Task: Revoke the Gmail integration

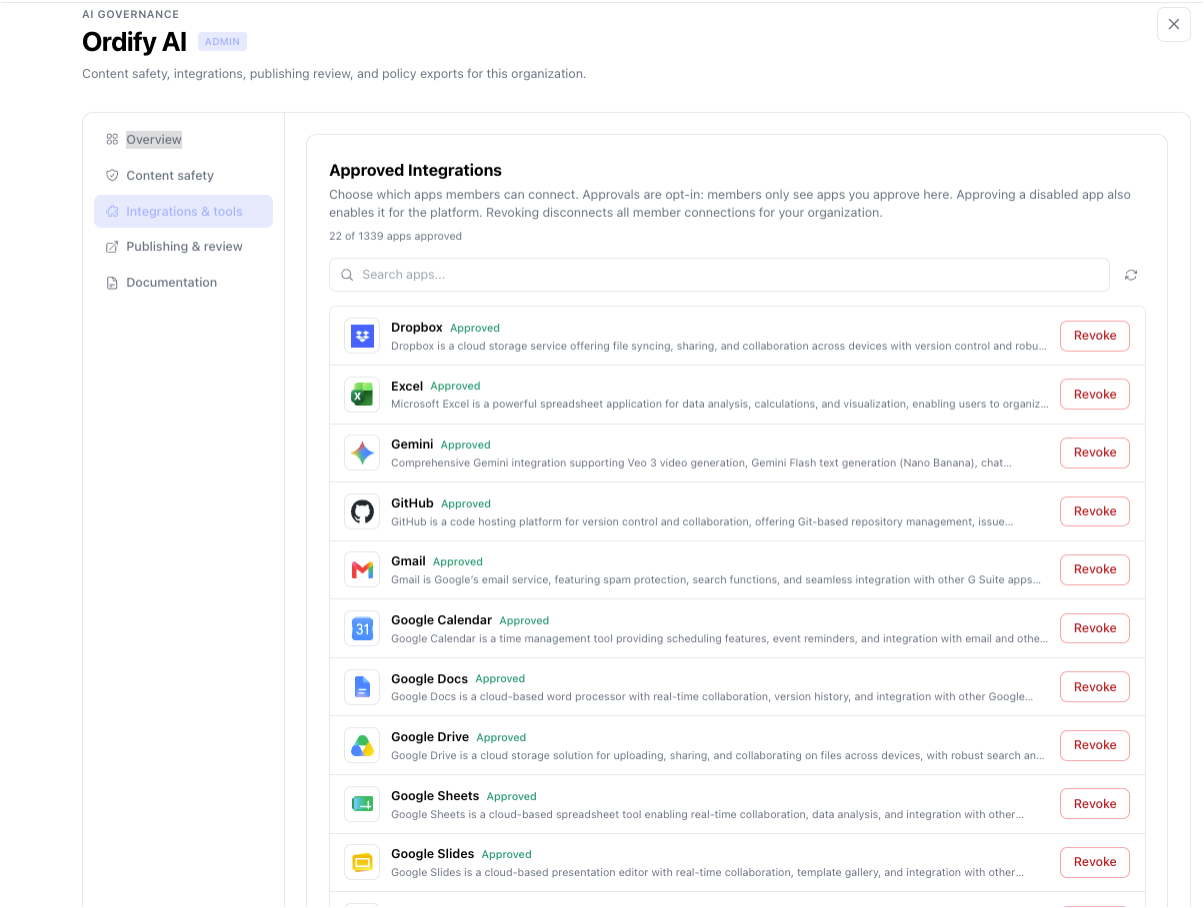Action: click(1095, 570)
